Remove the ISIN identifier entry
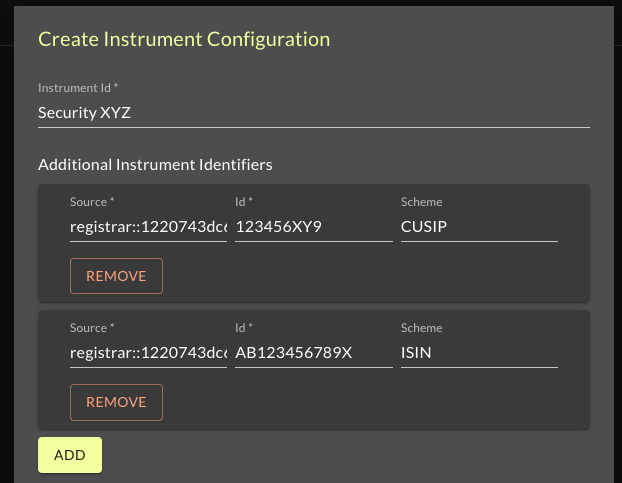This screenshot has height=483, width=622. pos(116,402)
